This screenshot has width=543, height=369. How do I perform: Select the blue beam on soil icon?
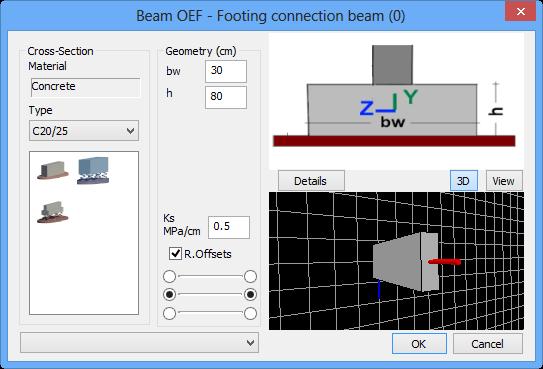[x=93, y=170]
